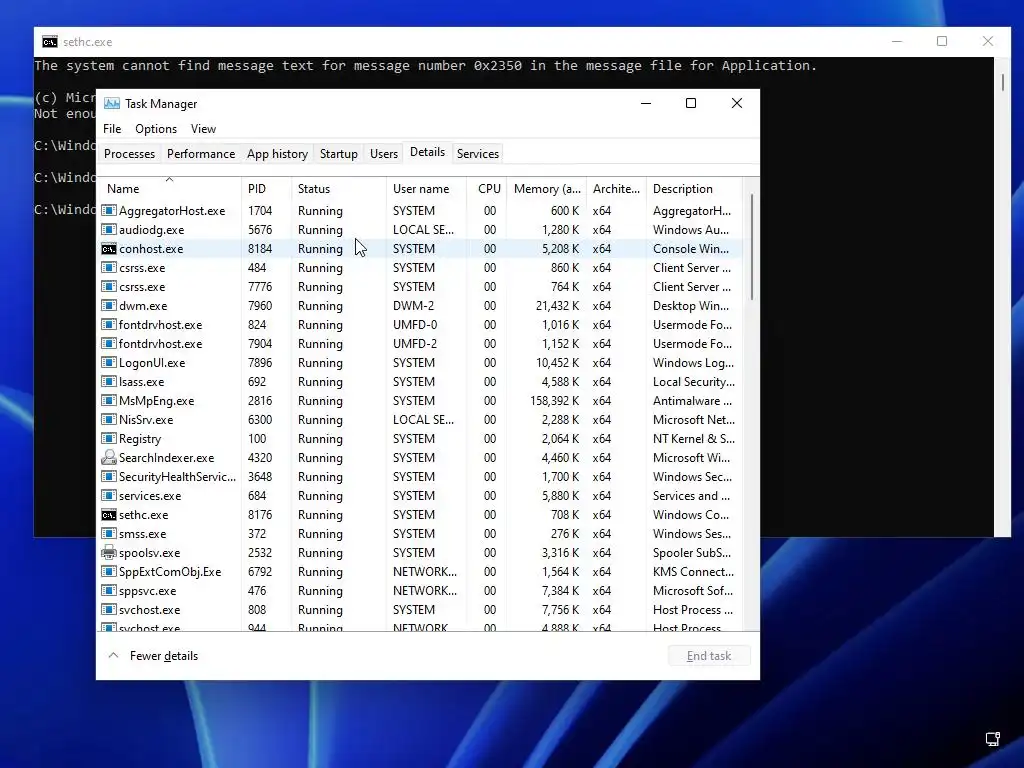Open the View menu
Viewport: 1024px width, 768px height.
tap(203, 129)
